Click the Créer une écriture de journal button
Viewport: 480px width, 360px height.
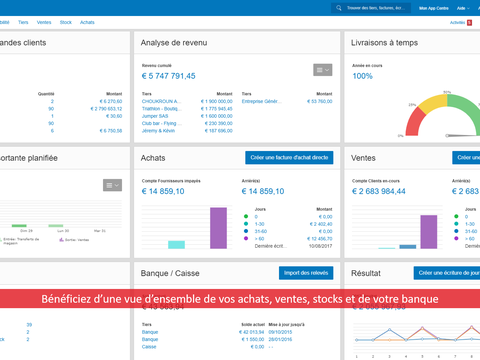[x=447, y=273]
